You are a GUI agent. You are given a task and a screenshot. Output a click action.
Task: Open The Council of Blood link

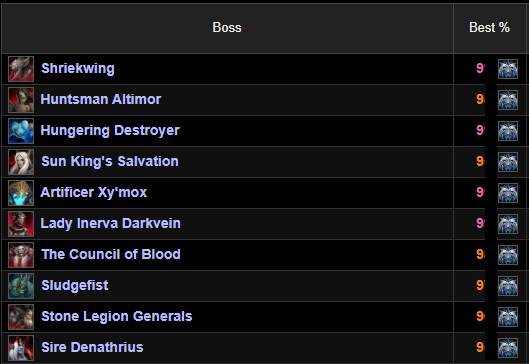pyautogui.click(x=111, y=254)
